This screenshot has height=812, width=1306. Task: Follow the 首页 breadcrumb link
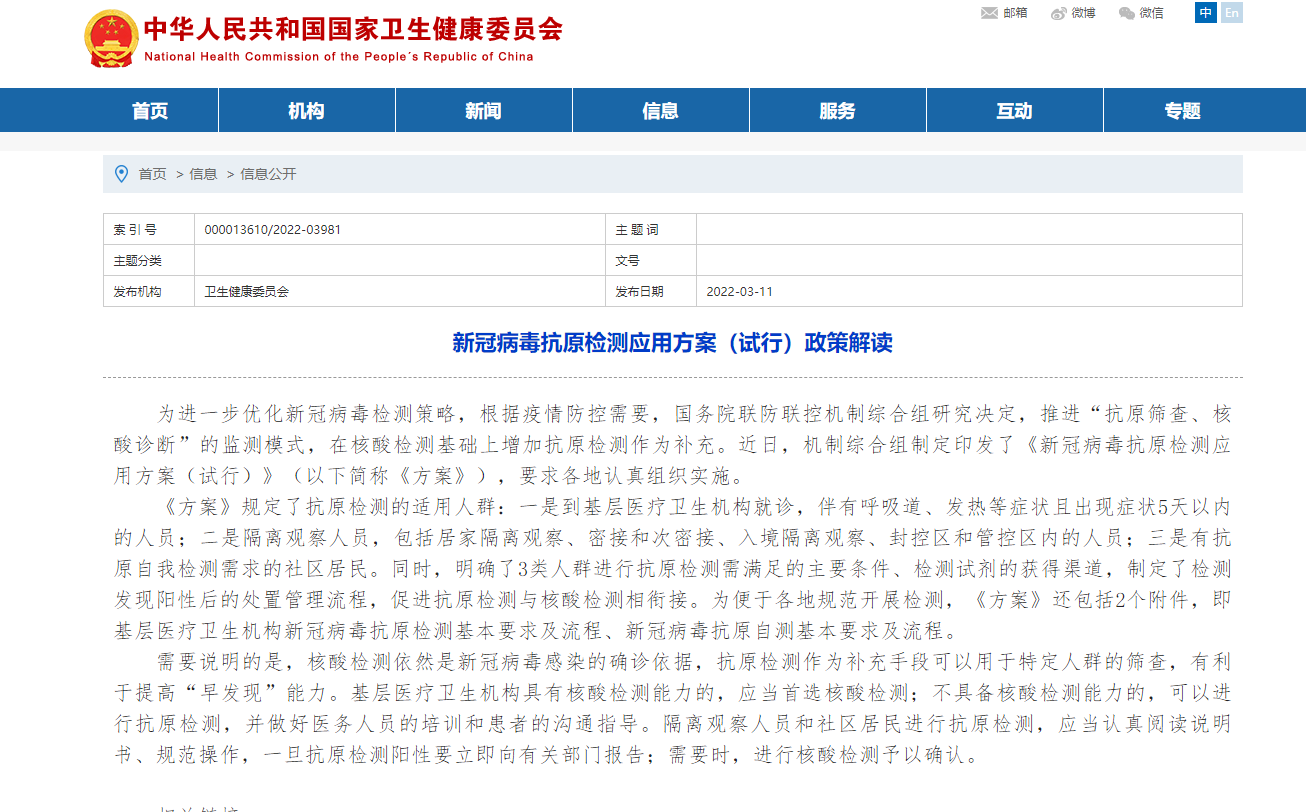click(x=150, y=173)
